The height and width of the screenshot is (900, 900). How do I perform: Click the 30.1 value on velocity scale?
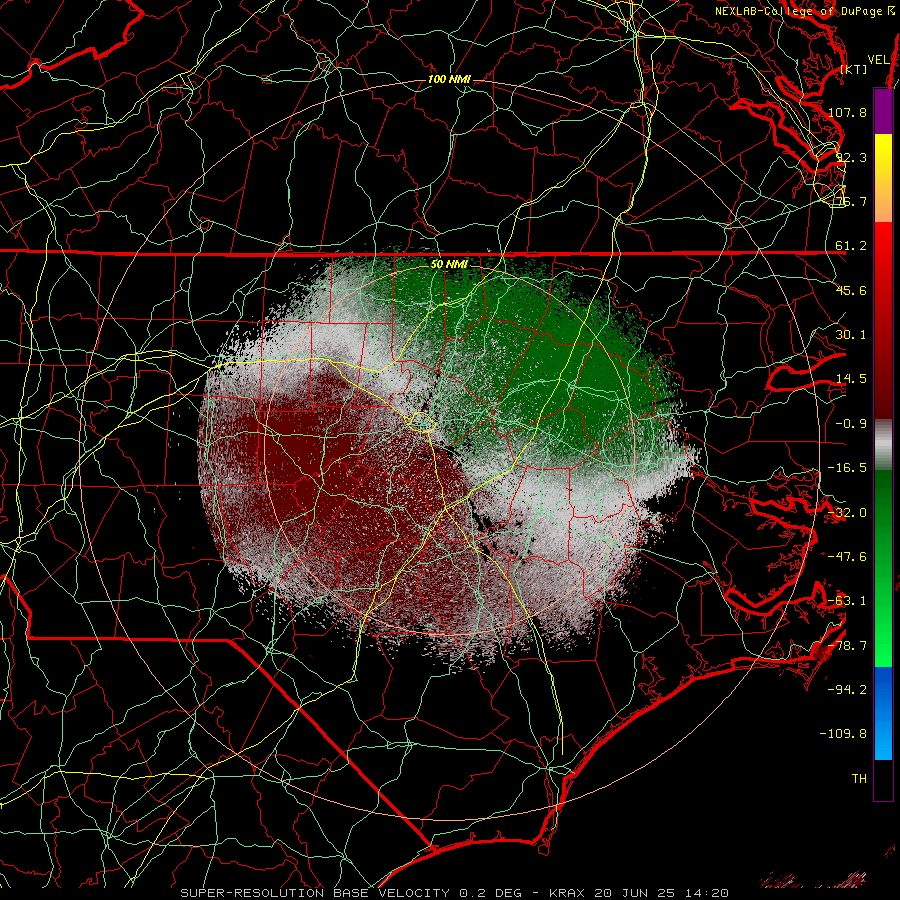click(x=851, y=335)
